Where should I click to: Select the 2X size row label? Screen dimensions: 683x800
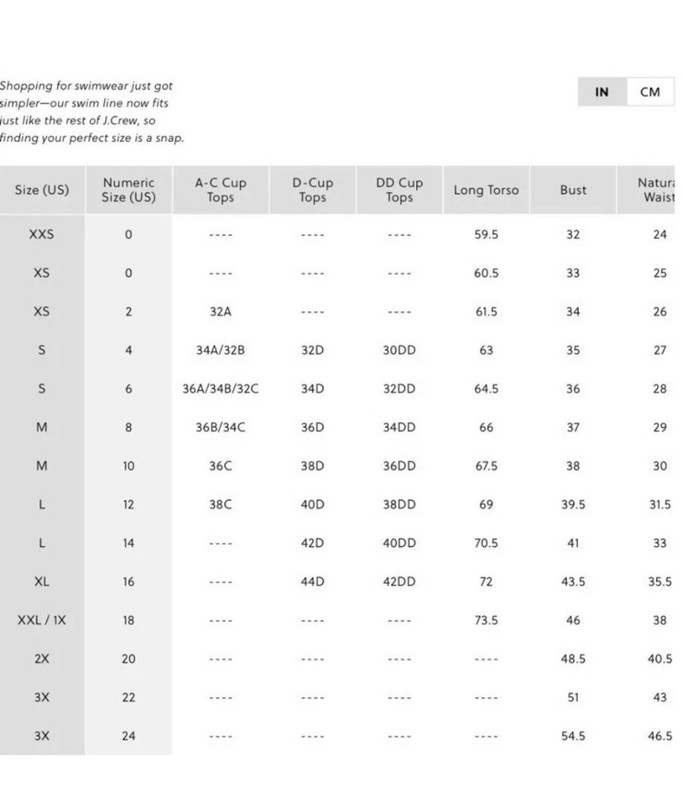pos(42,659)
